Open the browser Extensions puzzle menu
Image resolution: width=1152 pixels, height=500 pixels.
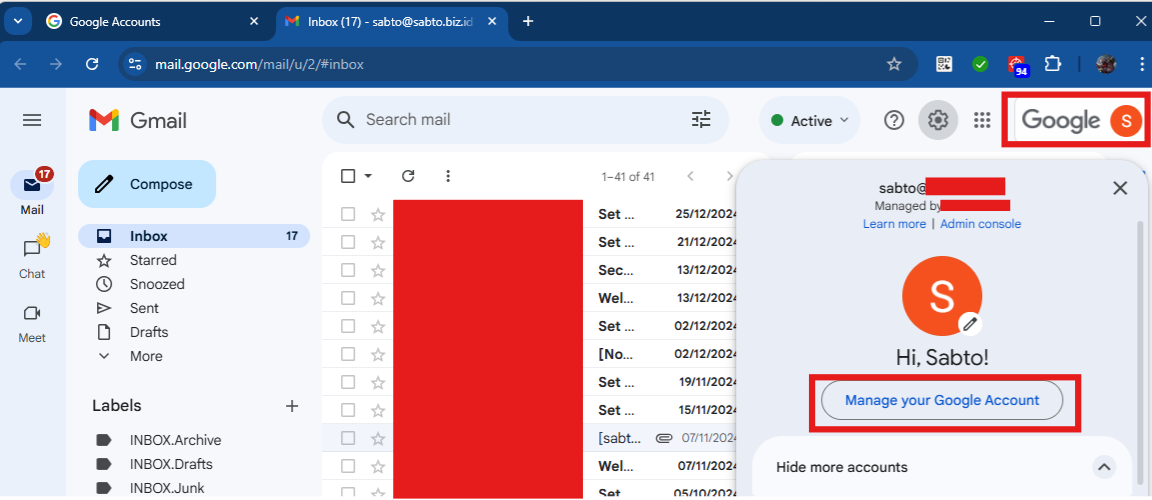click(1053, 64)
